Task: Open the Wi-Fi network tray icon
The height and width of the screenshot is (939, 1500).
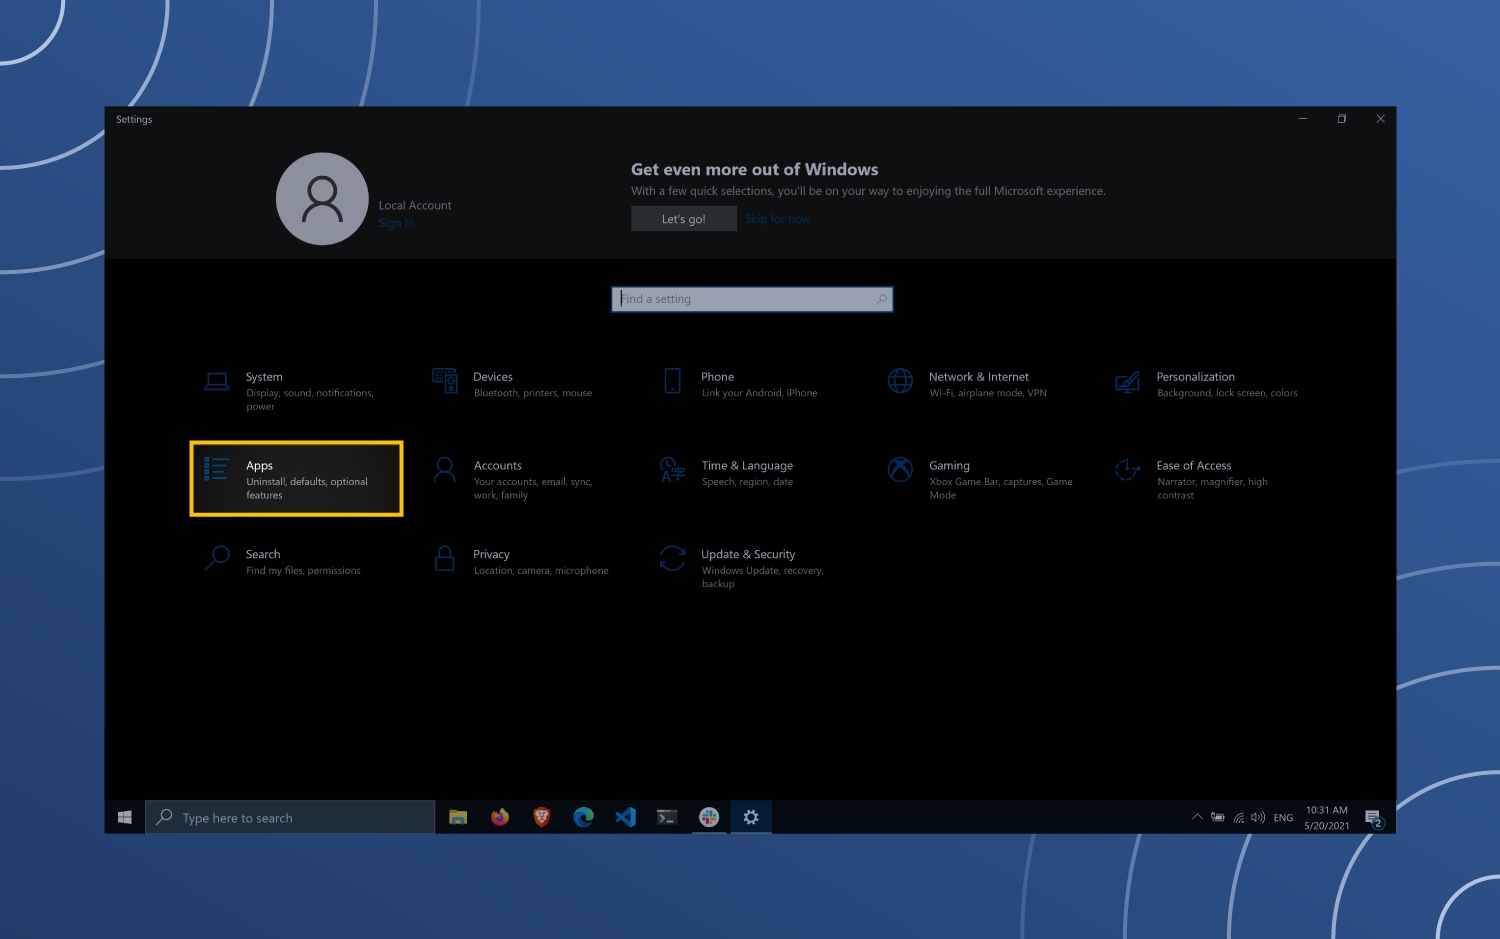Action: click(x=1238, y=818)
